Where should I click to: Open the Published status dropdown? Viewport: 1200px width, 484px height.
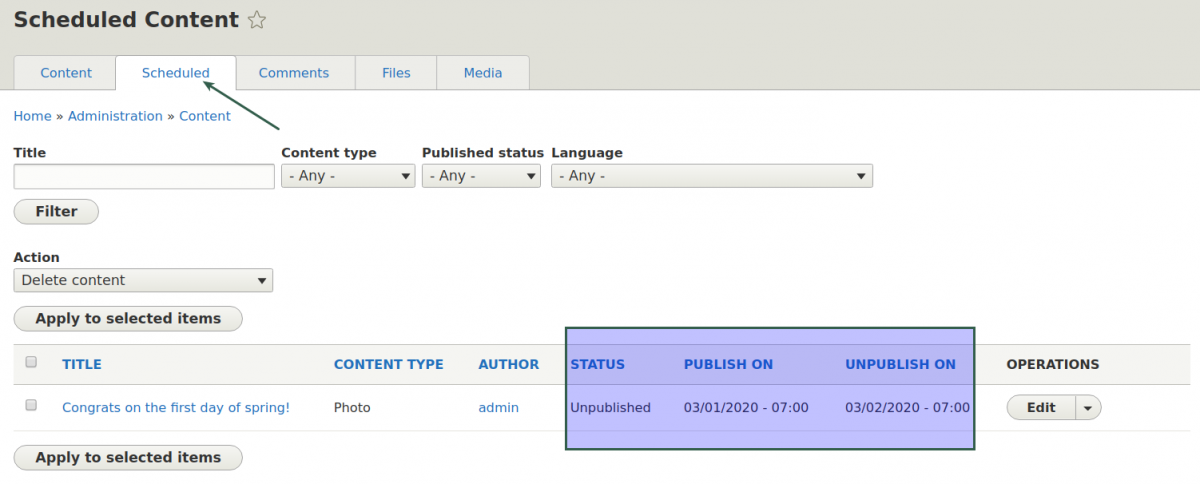point(481,176)
